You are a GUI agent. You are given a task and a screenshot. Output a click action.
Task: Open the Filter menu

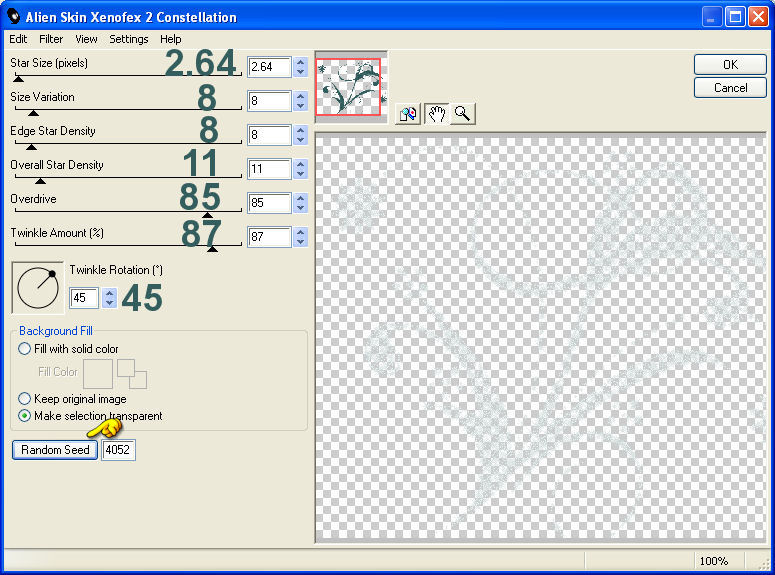coord(51,39)
